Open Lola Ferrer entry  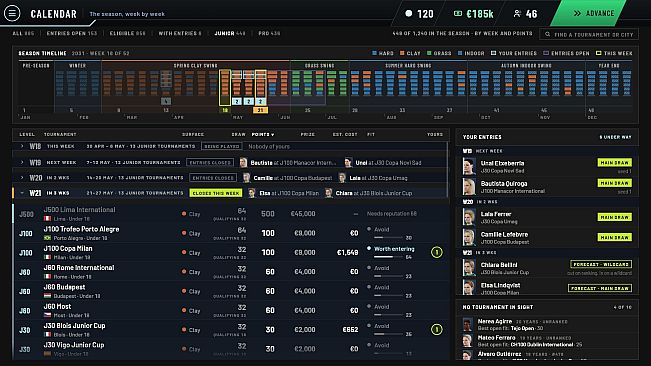(x=547, y=217)
